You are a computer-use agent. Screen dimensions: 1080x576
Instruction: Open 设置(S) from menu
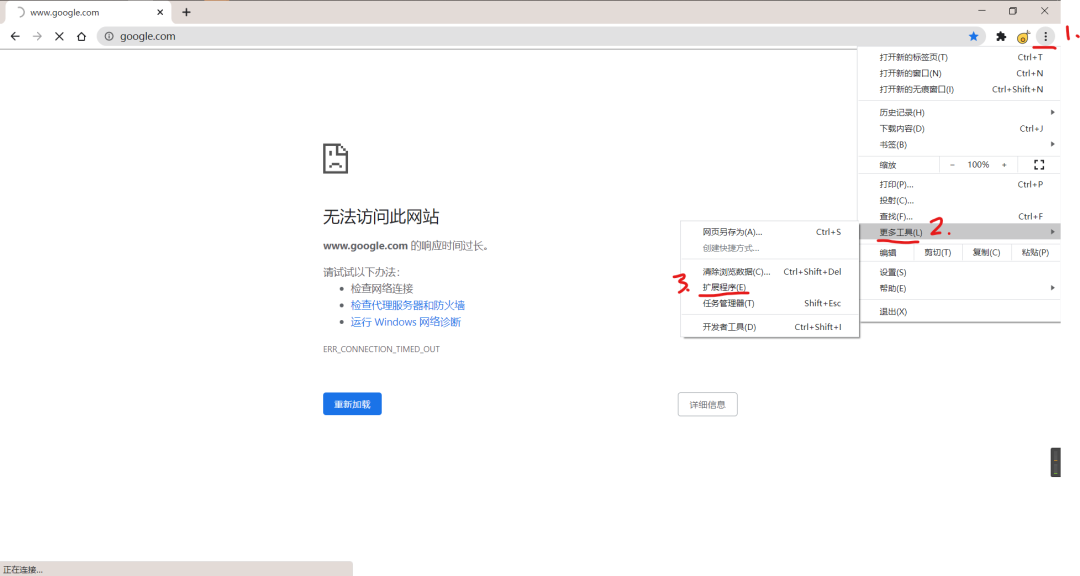click(x=959, y=272)
